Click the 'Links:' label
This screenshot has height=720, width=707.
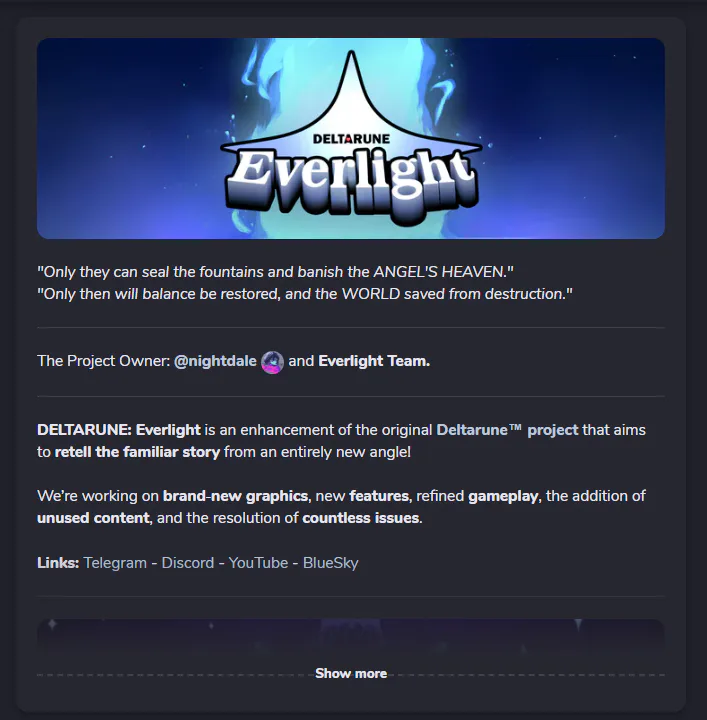point(58,563)
